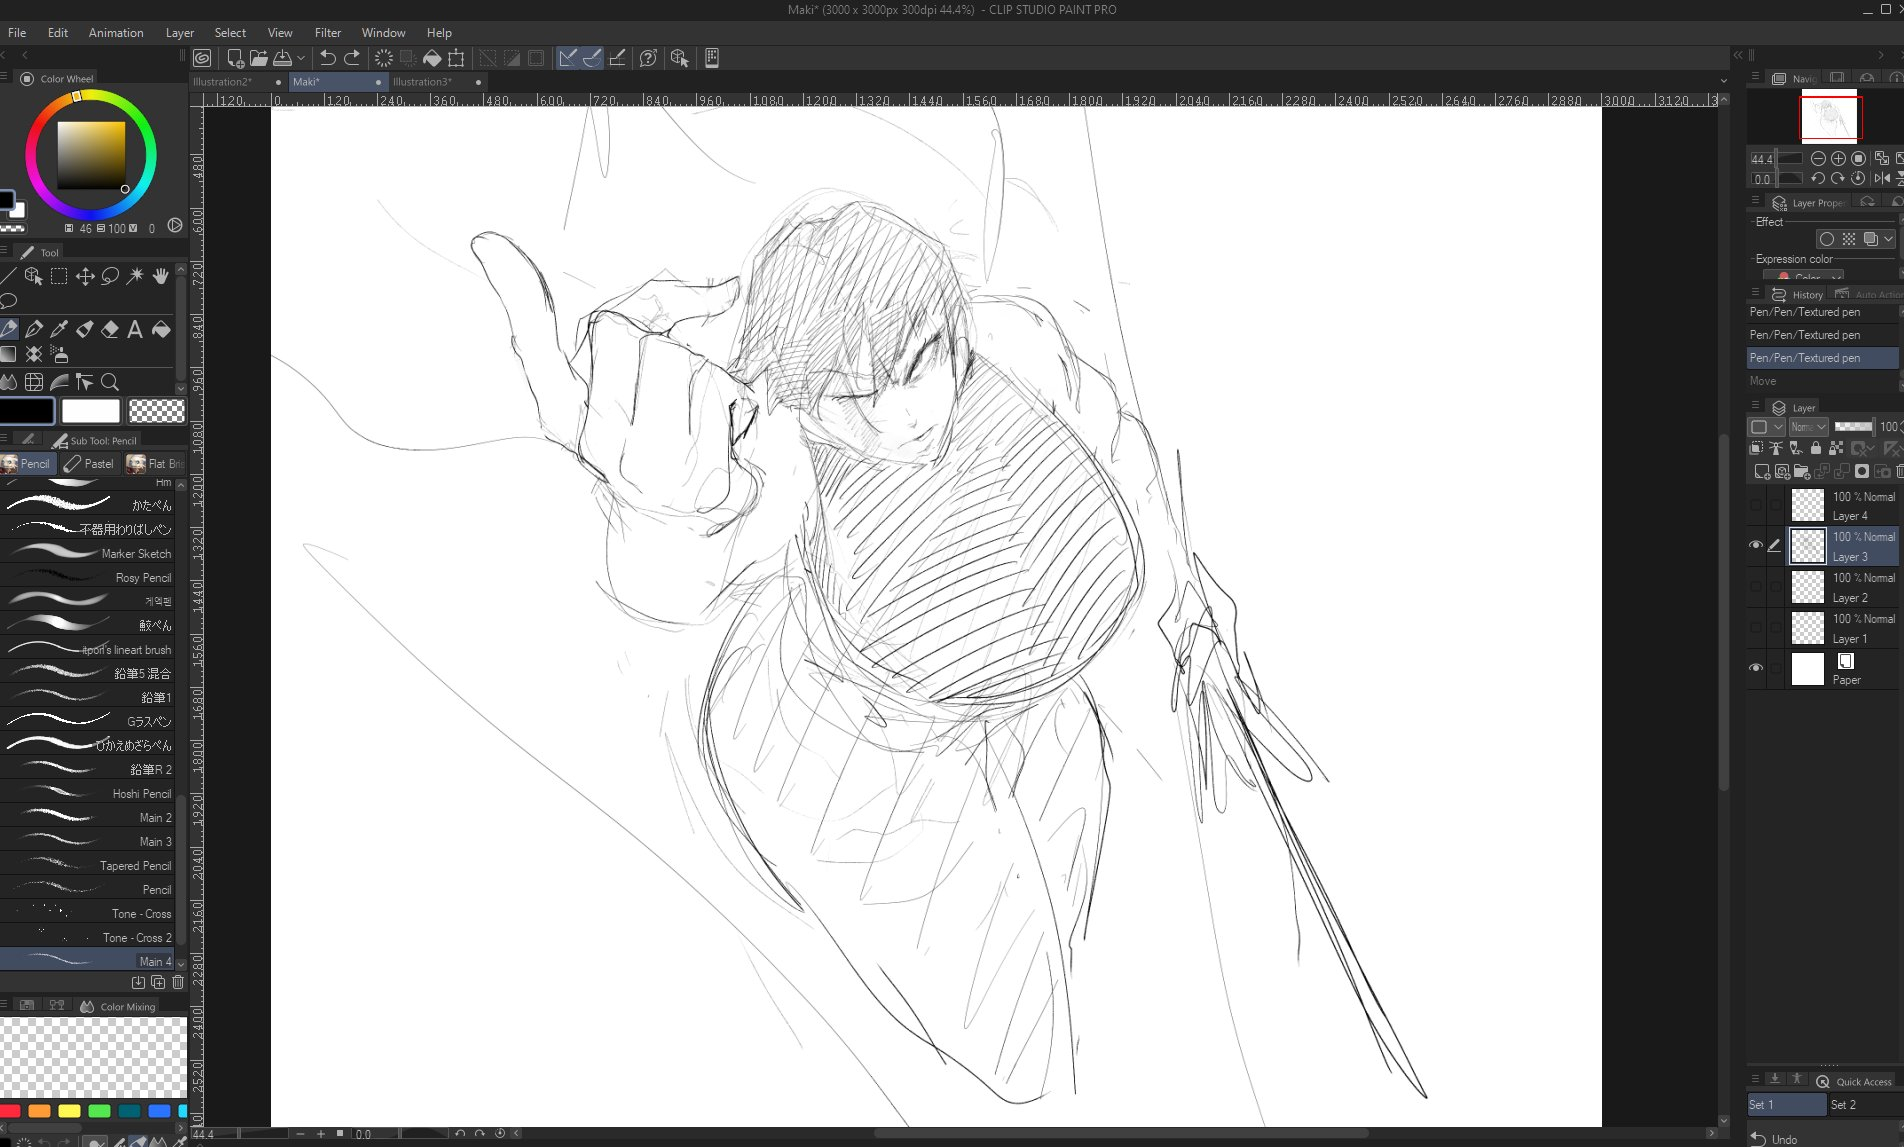Select the Eraser tool in Tool palette

point(110,329)
